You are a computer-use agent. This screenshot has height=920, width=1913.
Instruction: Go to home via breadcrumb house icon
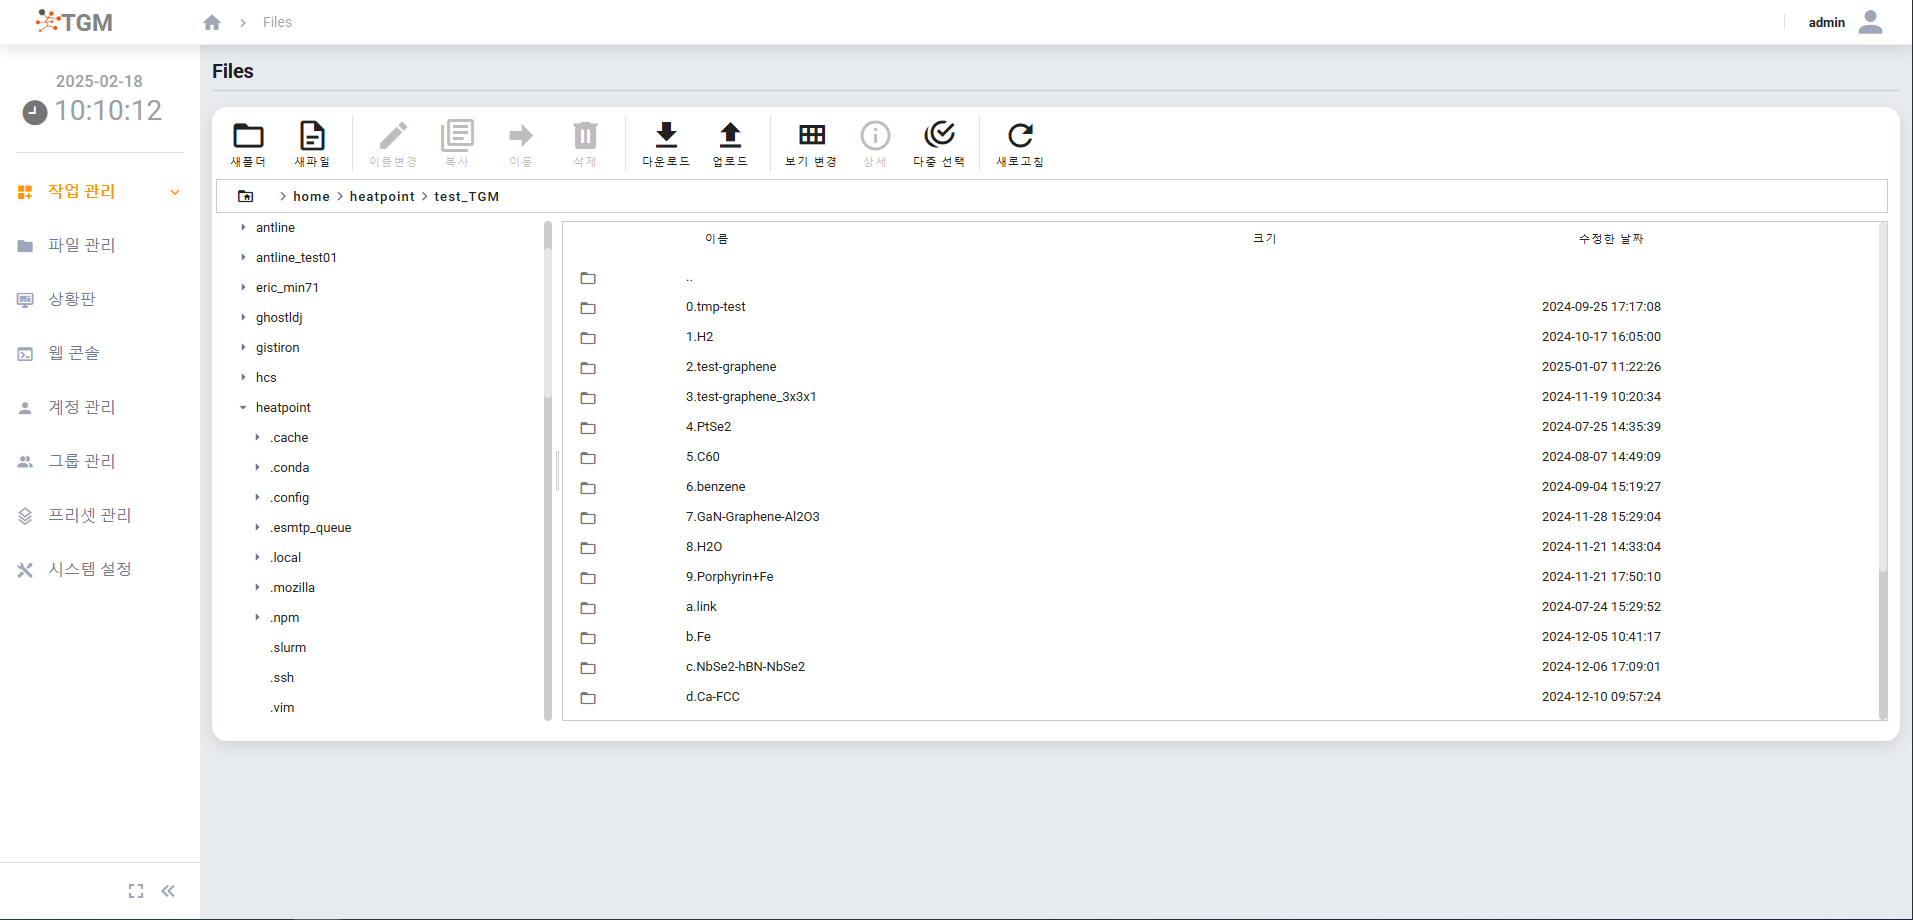(x=212, y=22)
